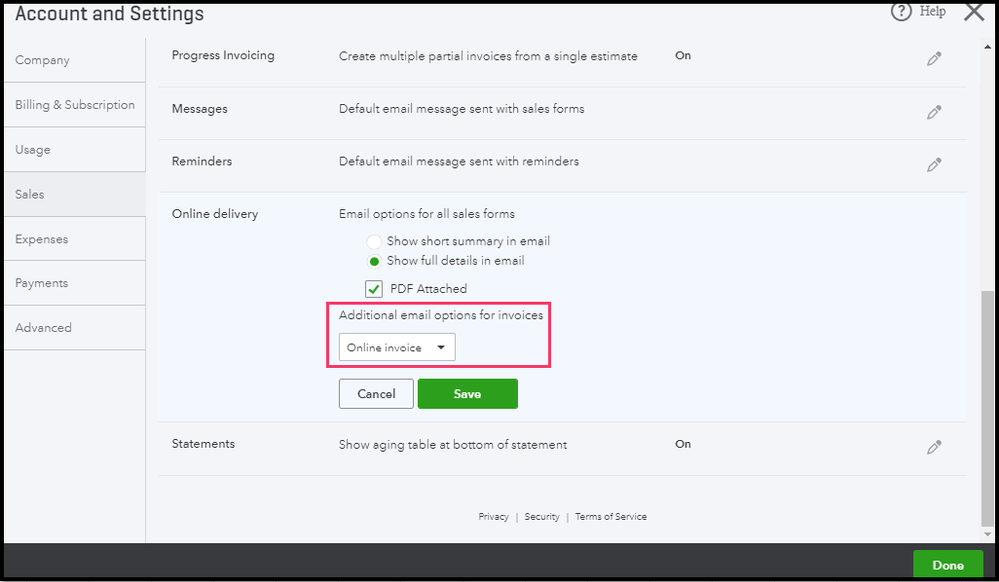Open the Online invoice dropdown

click(x=397, y=348)
